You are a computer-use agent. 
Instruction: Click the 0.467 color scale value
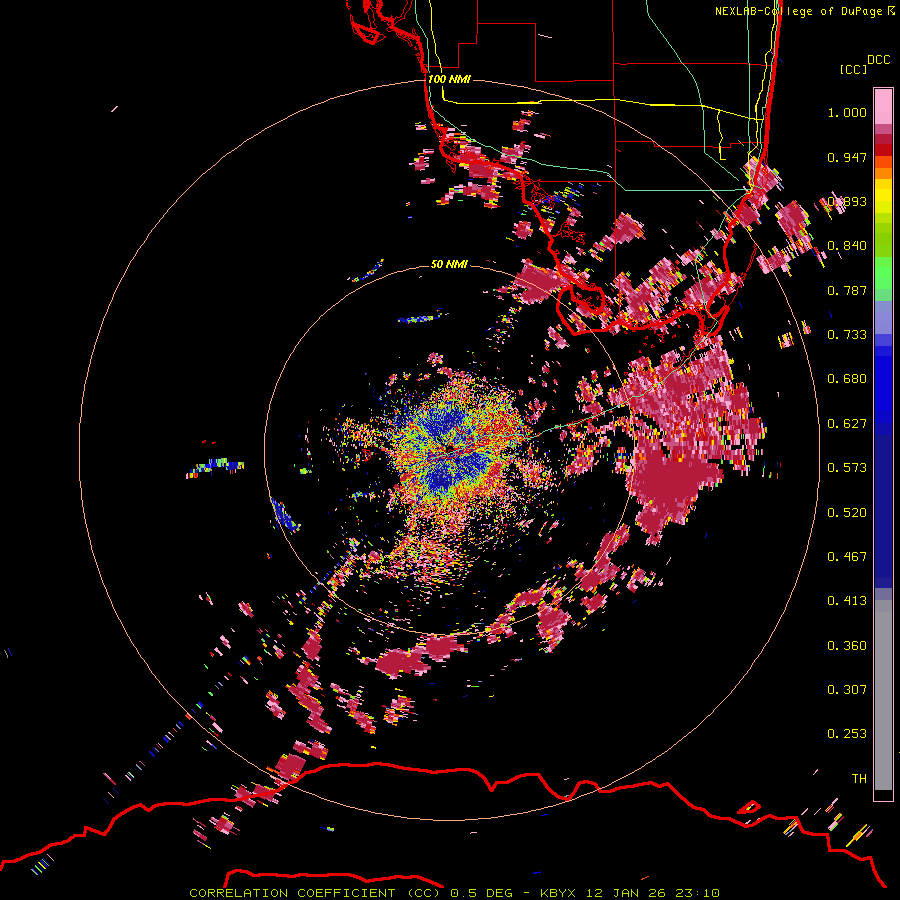(x=847, y=557)
